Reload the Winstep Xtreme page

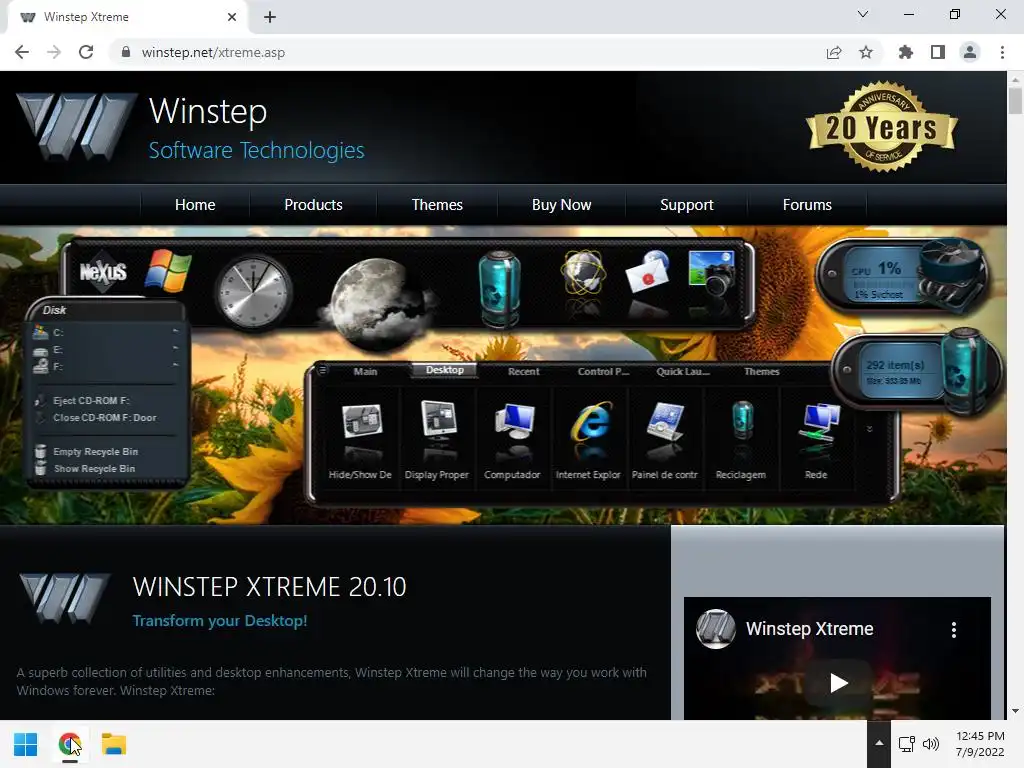coord(86,52)
